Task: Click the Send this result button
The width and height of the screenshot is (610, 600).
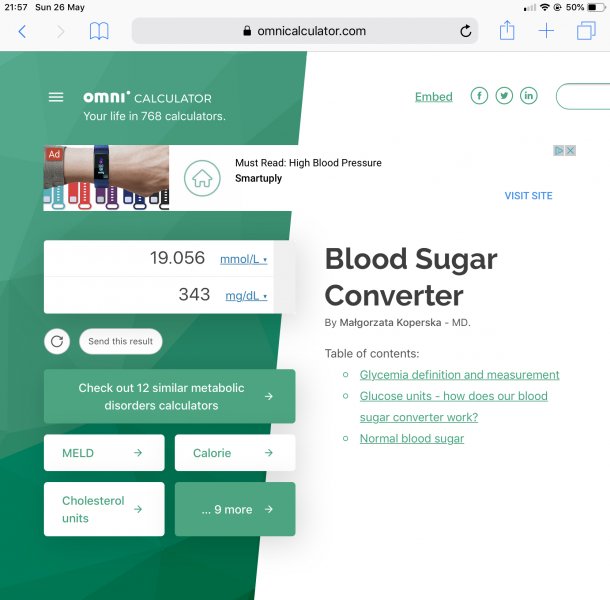Action: [x=121, y=341]
